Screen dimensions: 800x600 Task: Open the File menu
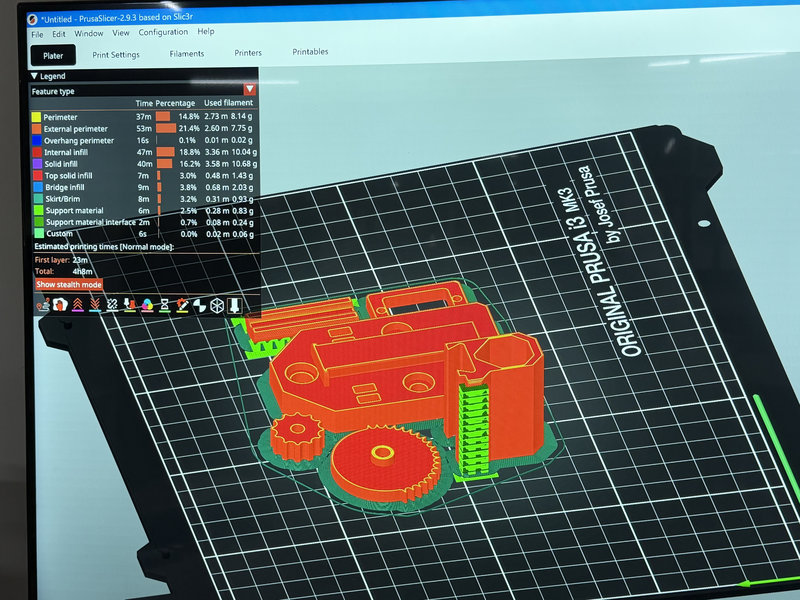coord(37,34)
